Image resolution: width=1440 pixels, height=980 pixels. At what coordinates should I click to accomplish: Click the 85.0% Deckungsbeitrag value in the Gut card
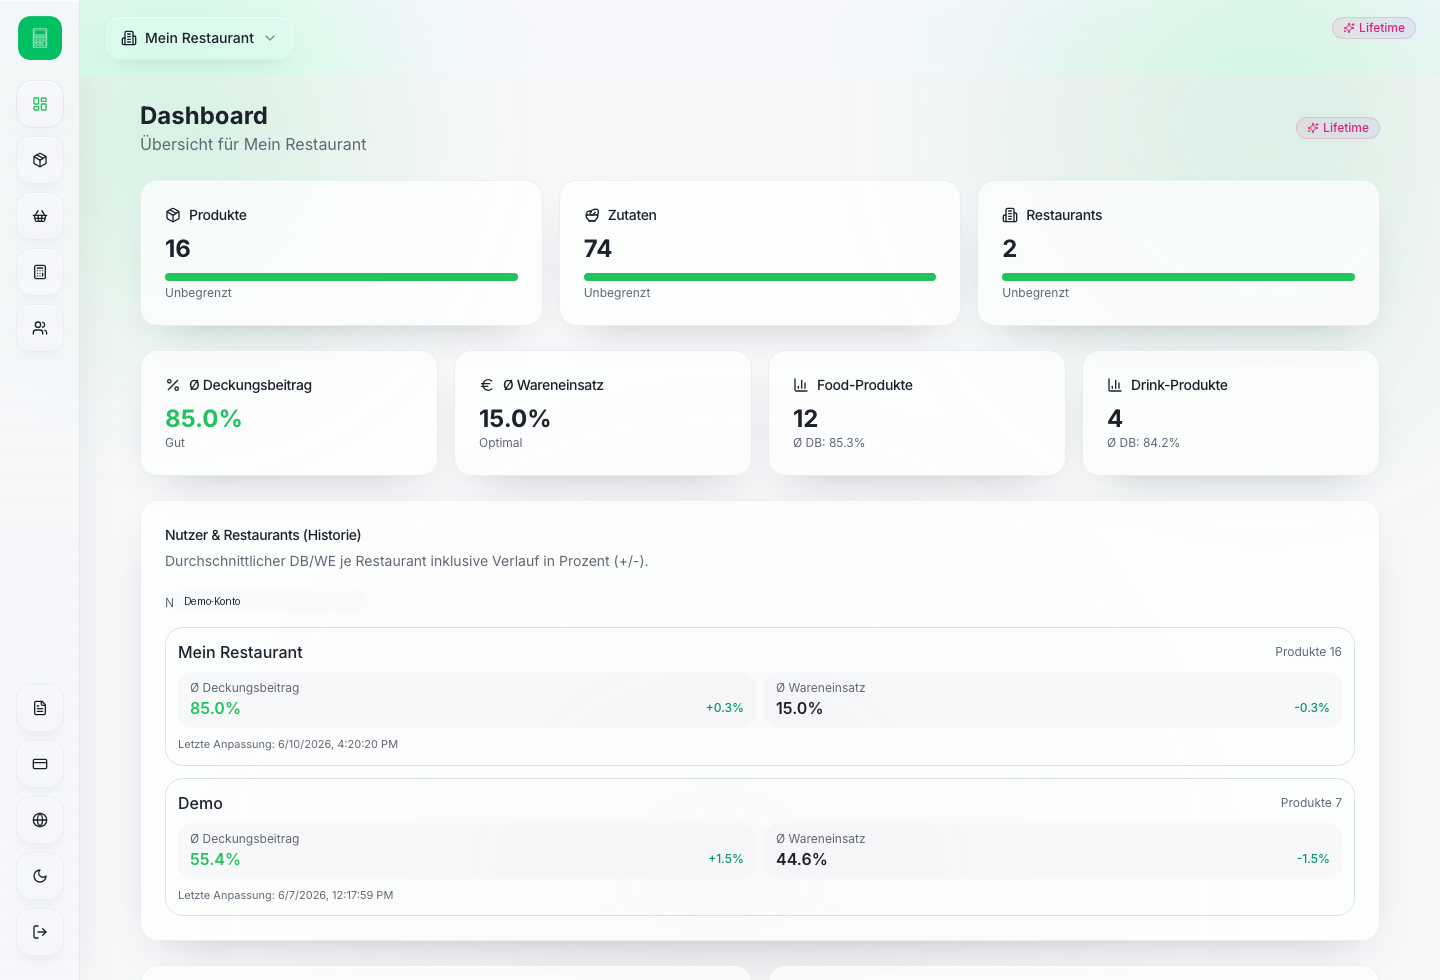[203, 418]
